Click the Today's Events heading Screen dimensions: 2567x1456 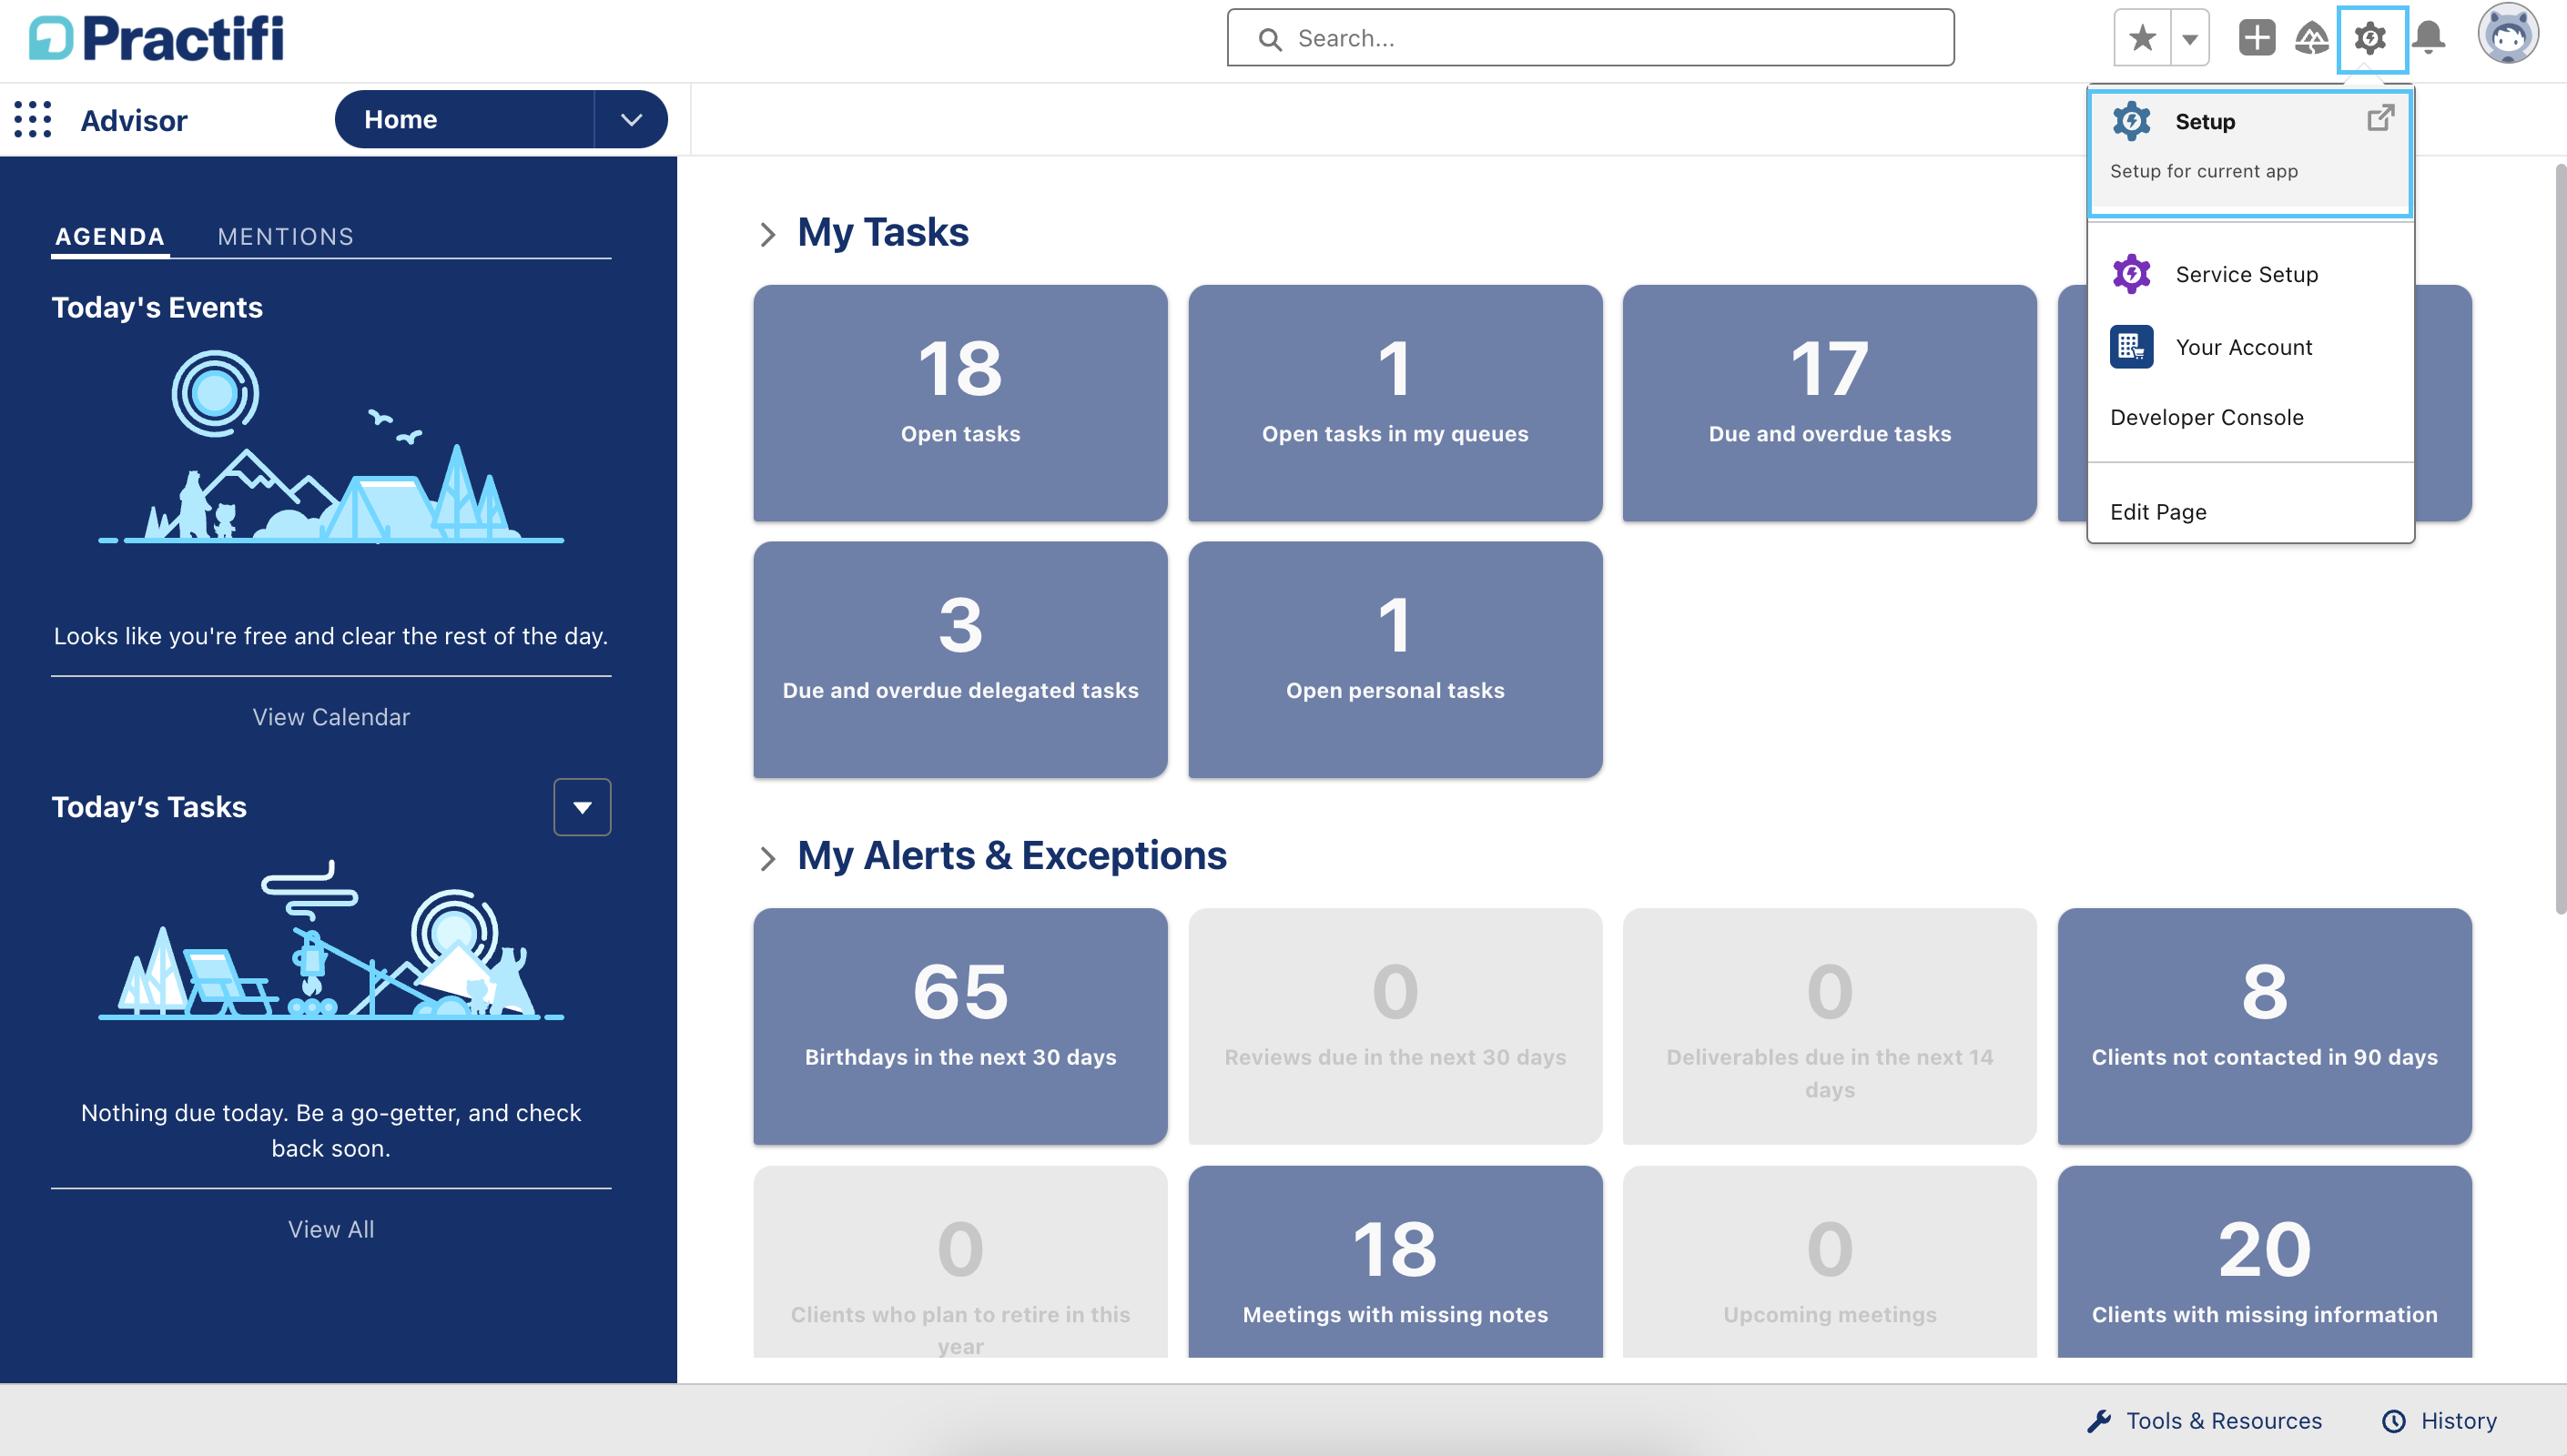tap(157, 307)
